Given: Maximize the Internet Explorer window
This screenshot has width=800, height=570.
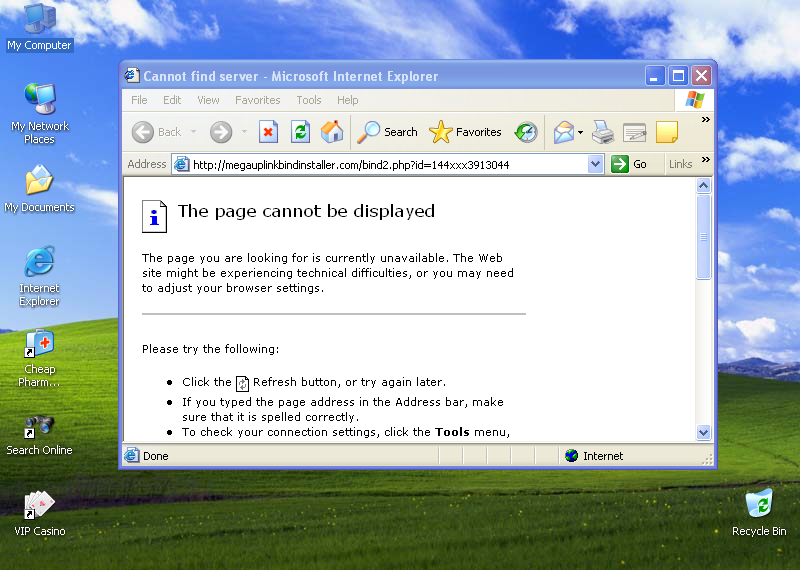Looking at the screenshot, I should 678,76.
